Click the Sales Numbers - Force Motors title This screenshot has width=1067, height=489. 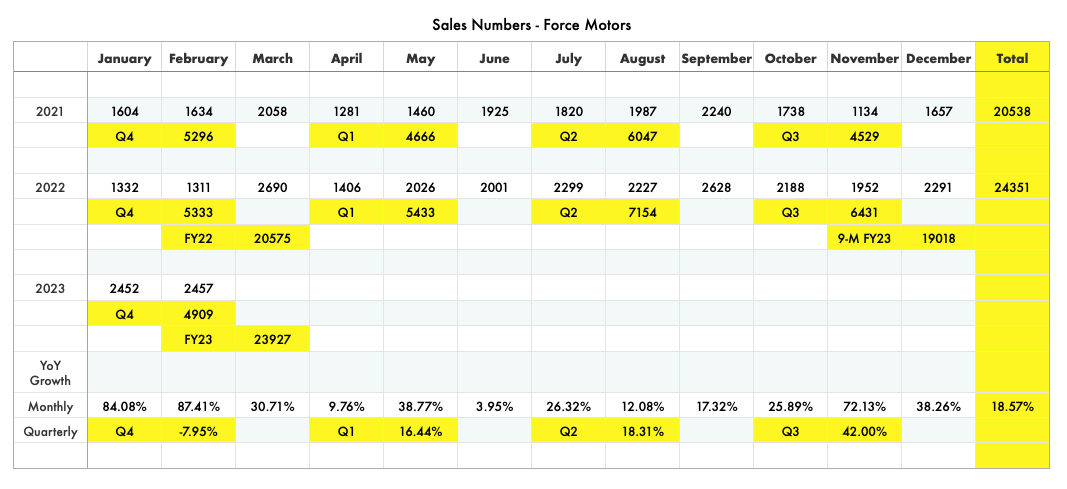[532, 24]
